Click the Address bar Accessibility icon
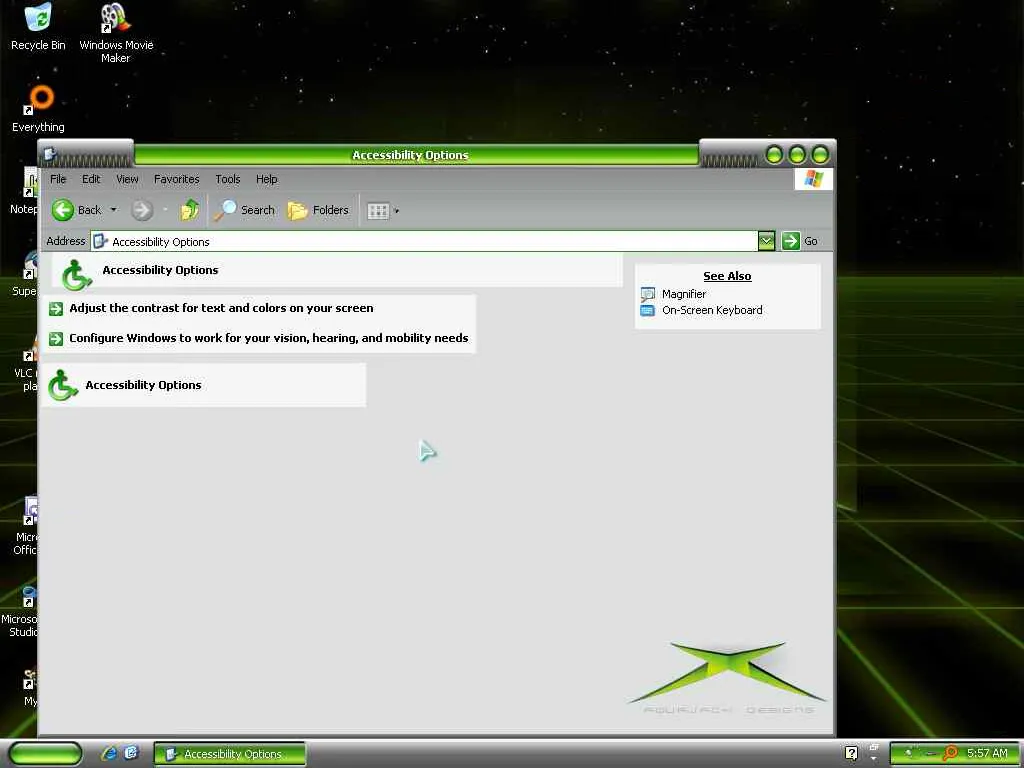1024x768 pixels. [x=100, y=242]
